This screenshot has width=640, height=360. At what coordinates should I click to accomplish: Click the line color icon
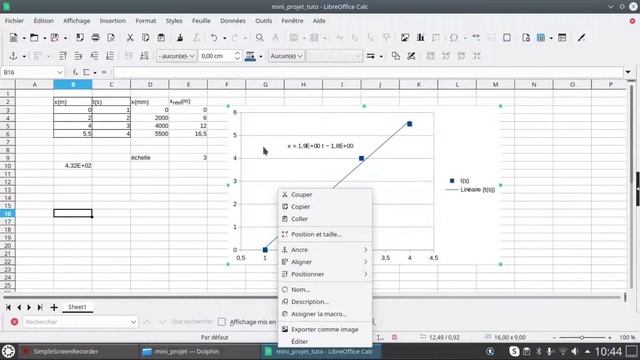[x=250, y=56]
